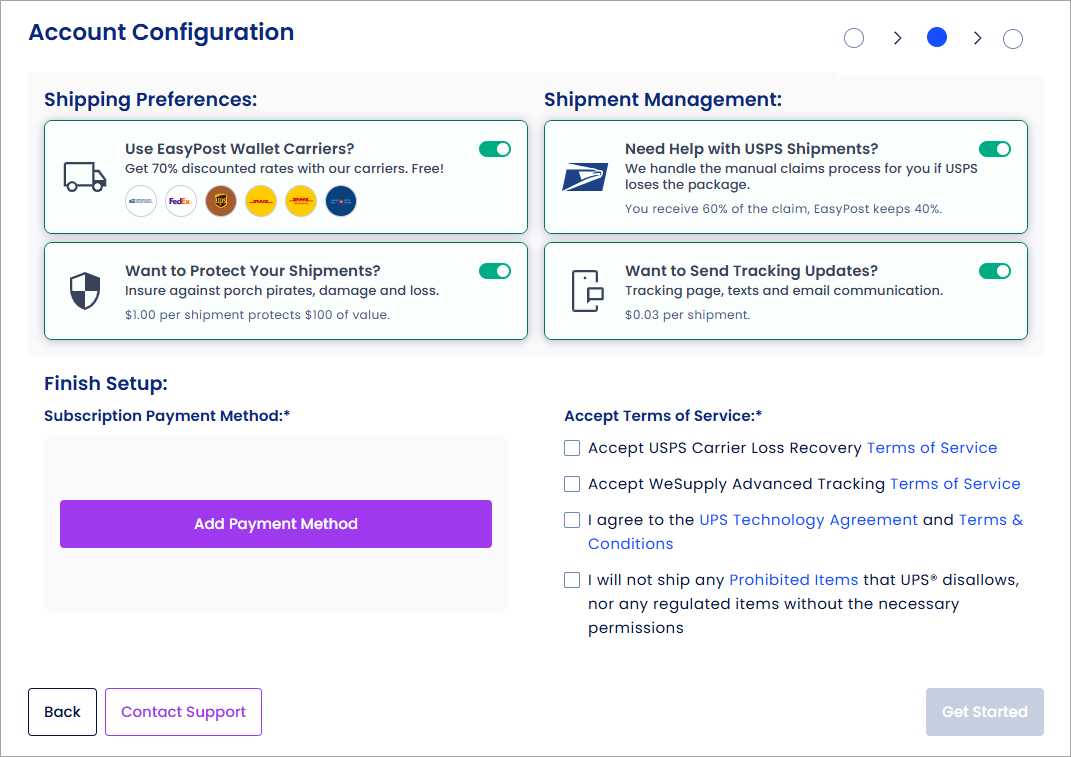Click 'Use EasyPost Wallet Carriers?' title

(239, 149)
